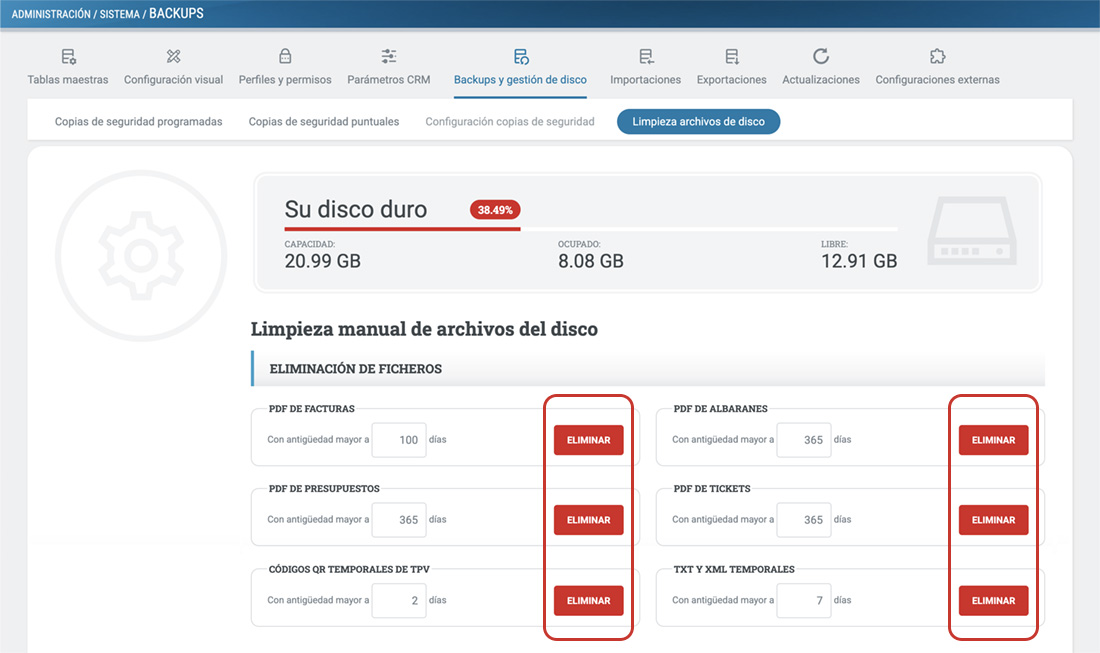
Task: Focus days field for TXT y XML temporales
Action: tap(804, 600)
